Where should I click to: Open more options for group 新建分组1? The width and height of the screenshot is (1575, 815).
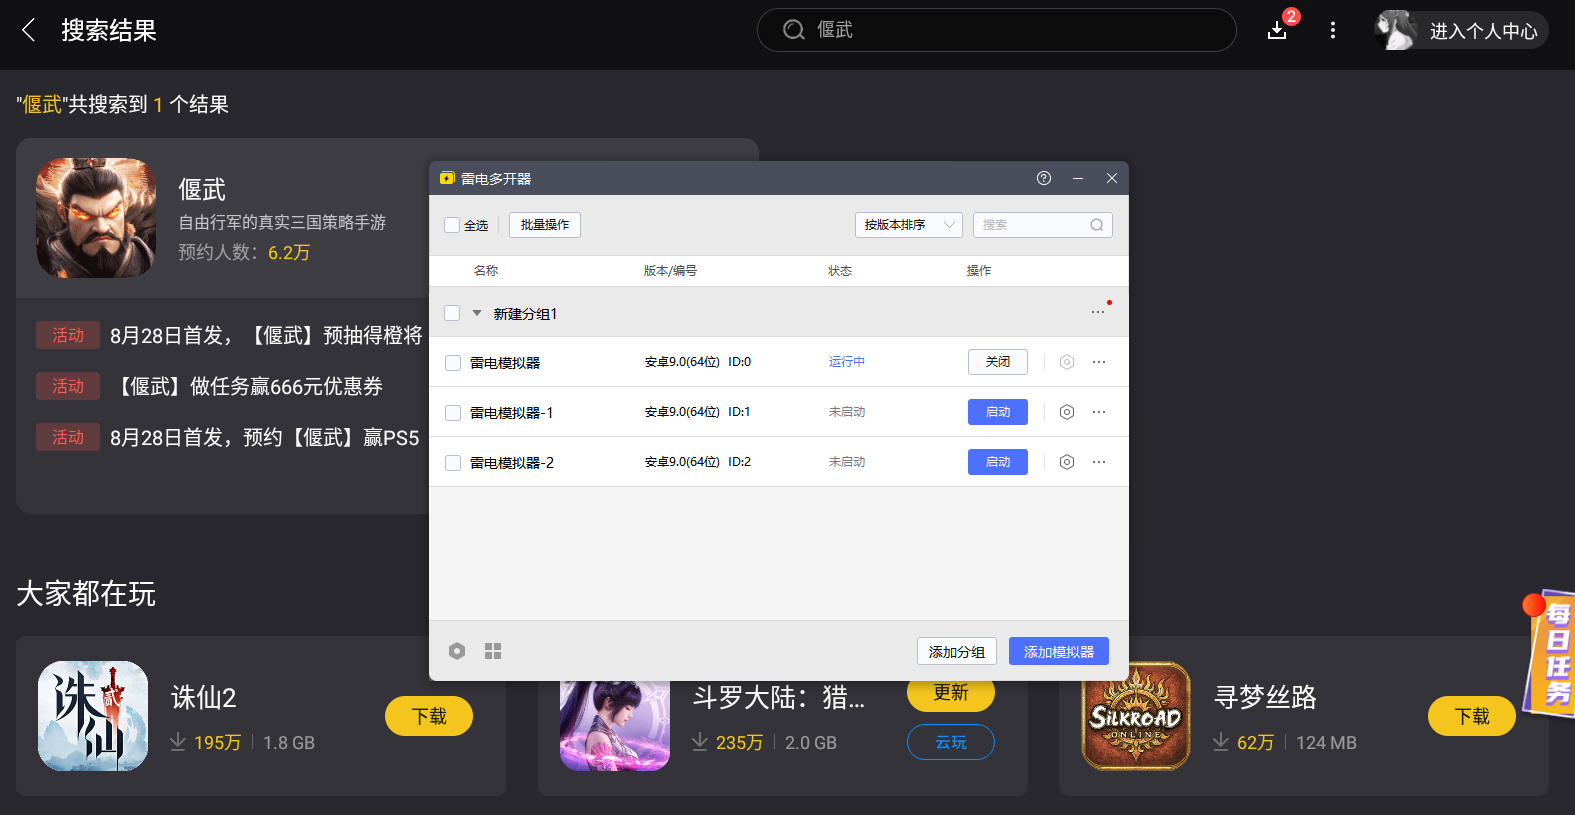pos(1098,312)
